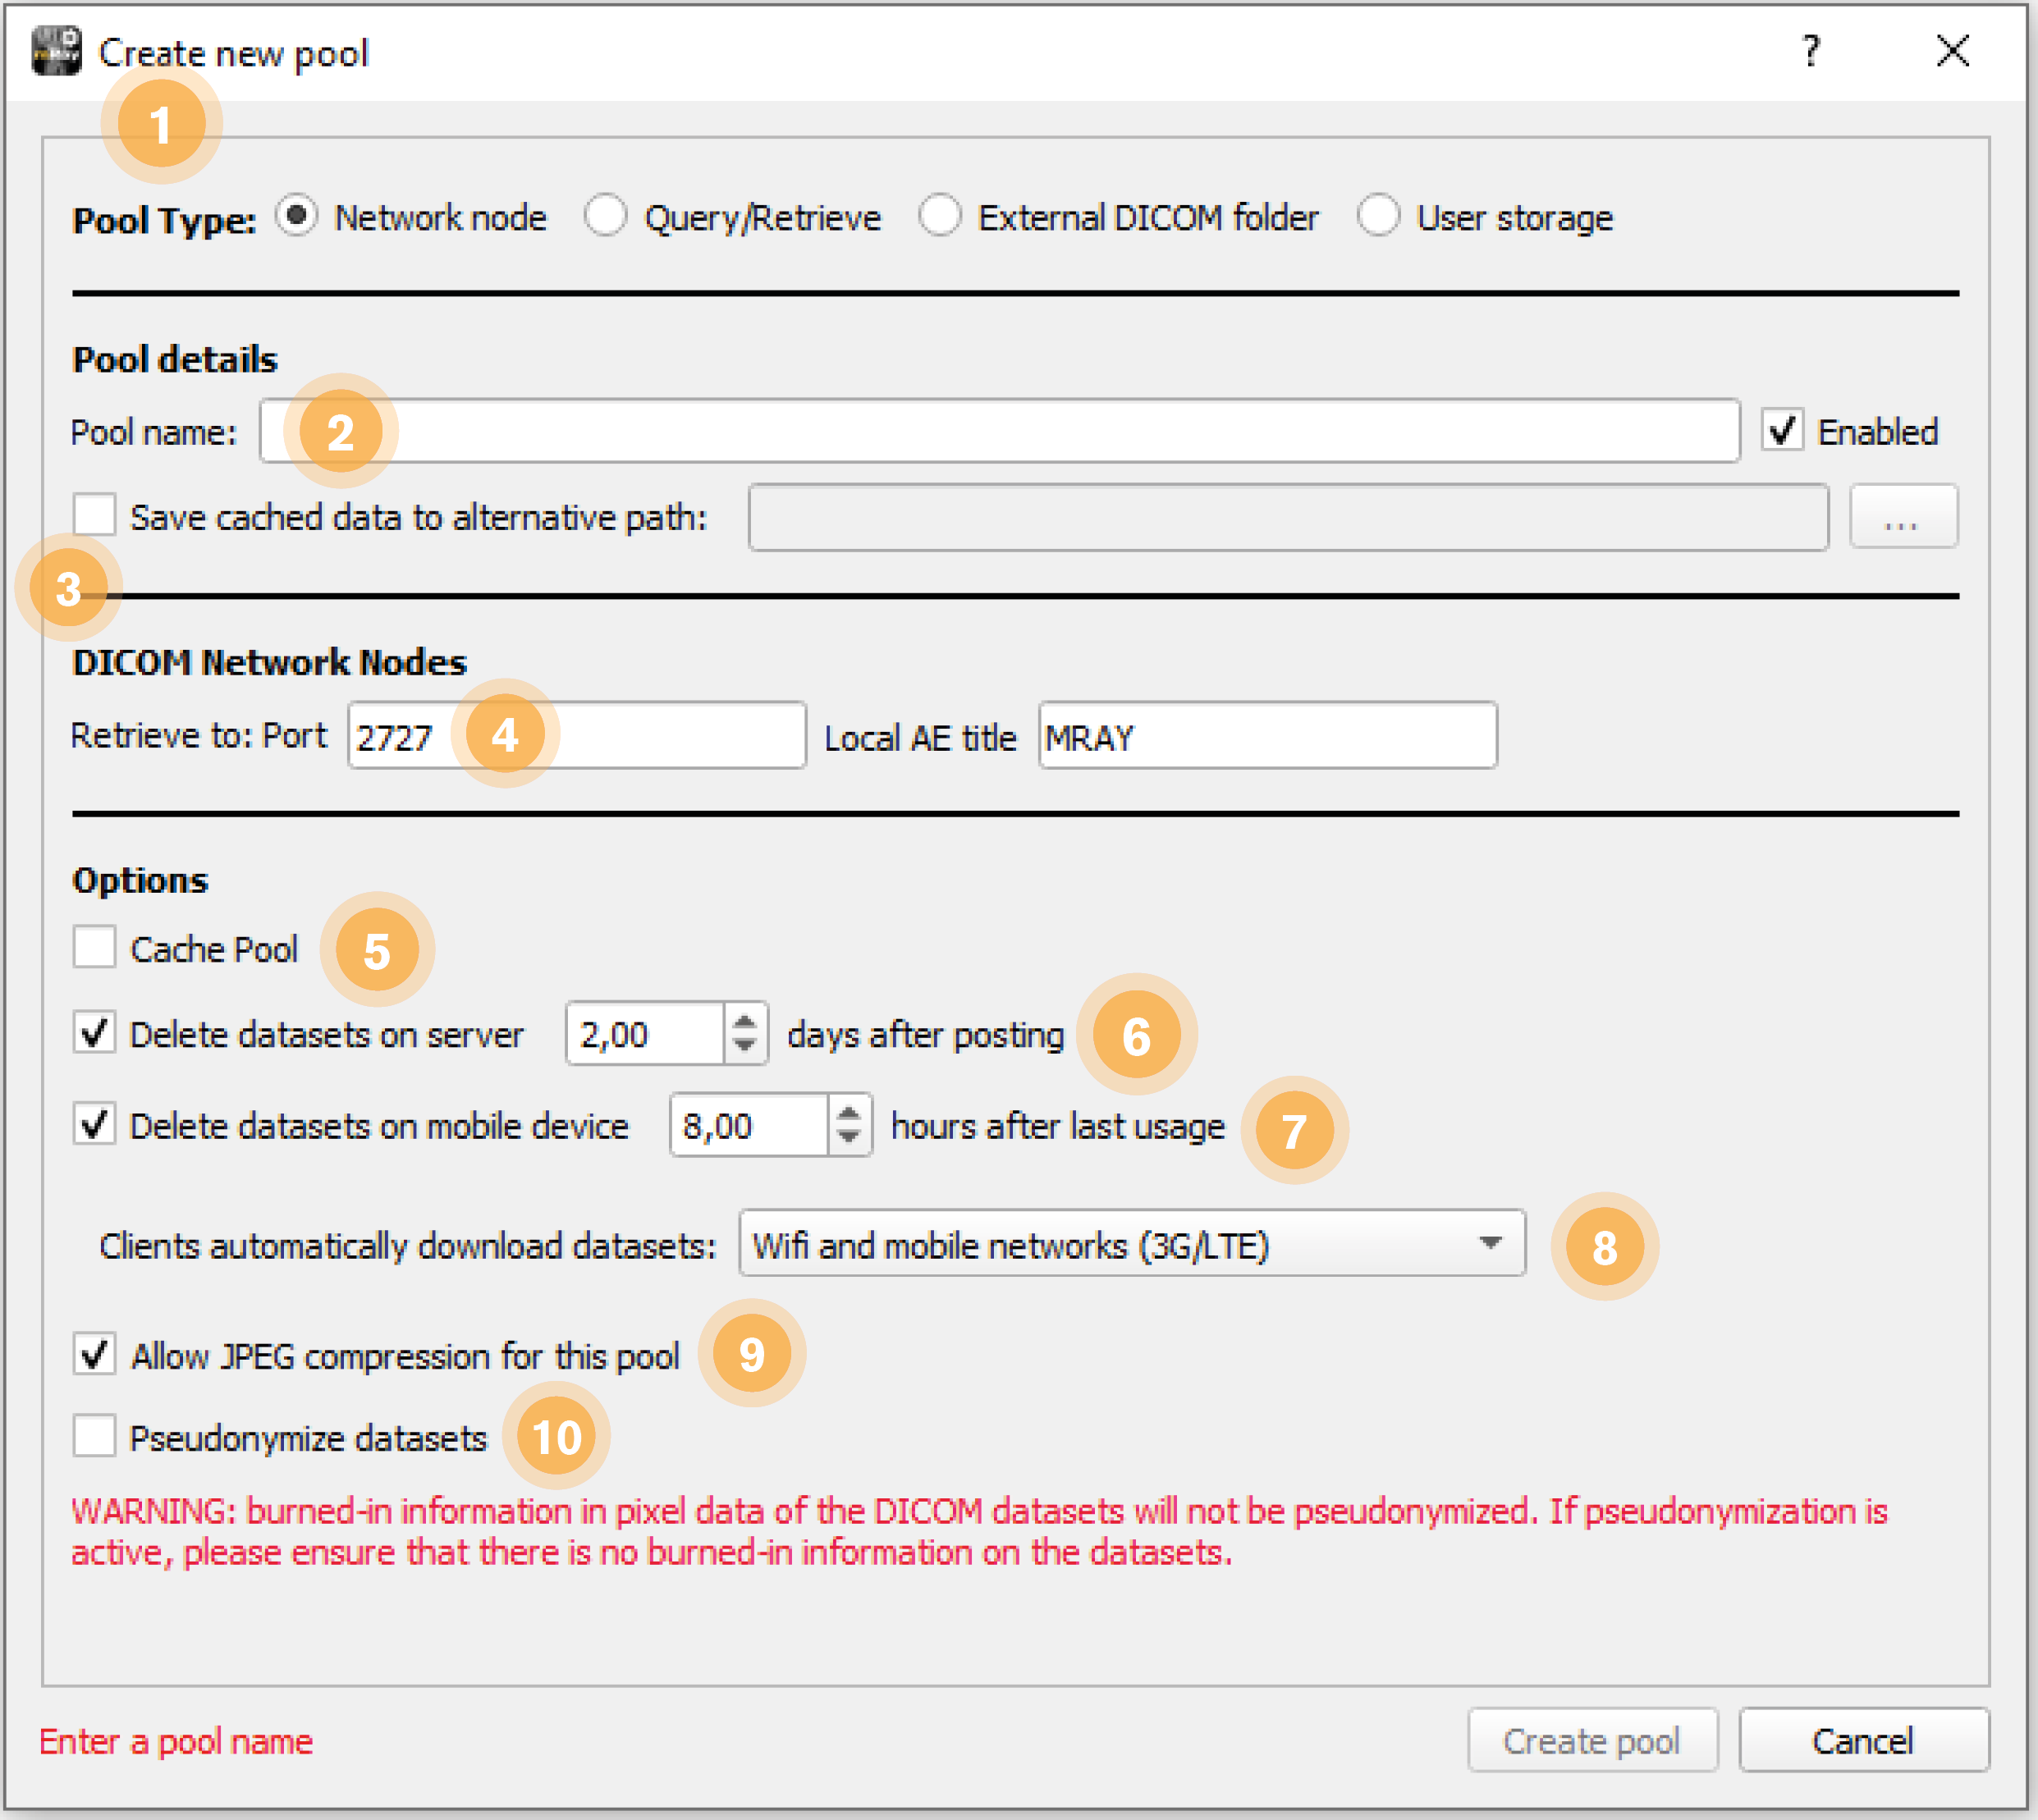Select the Query/Retrieve pool type
2038x1820 pixels.
[606, 216]
